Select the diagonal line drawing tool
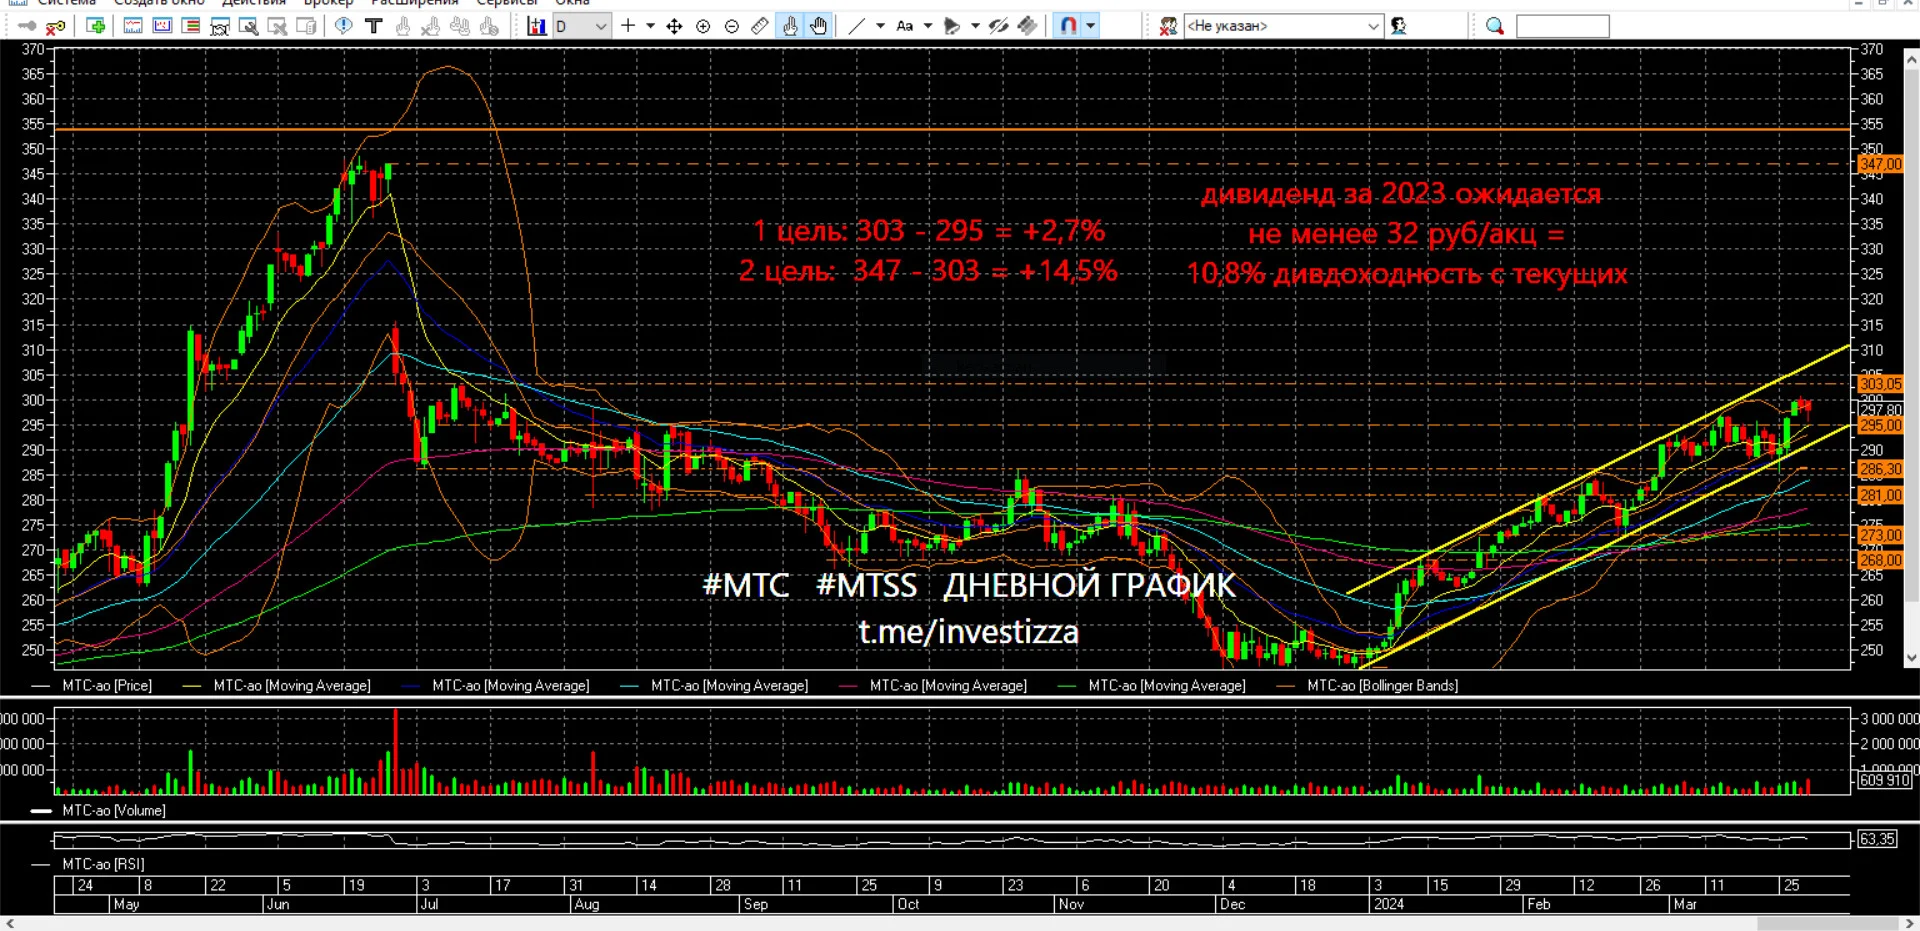This screenshot has height=931, width=1920. pyautogui.click(x=857, y=26)
